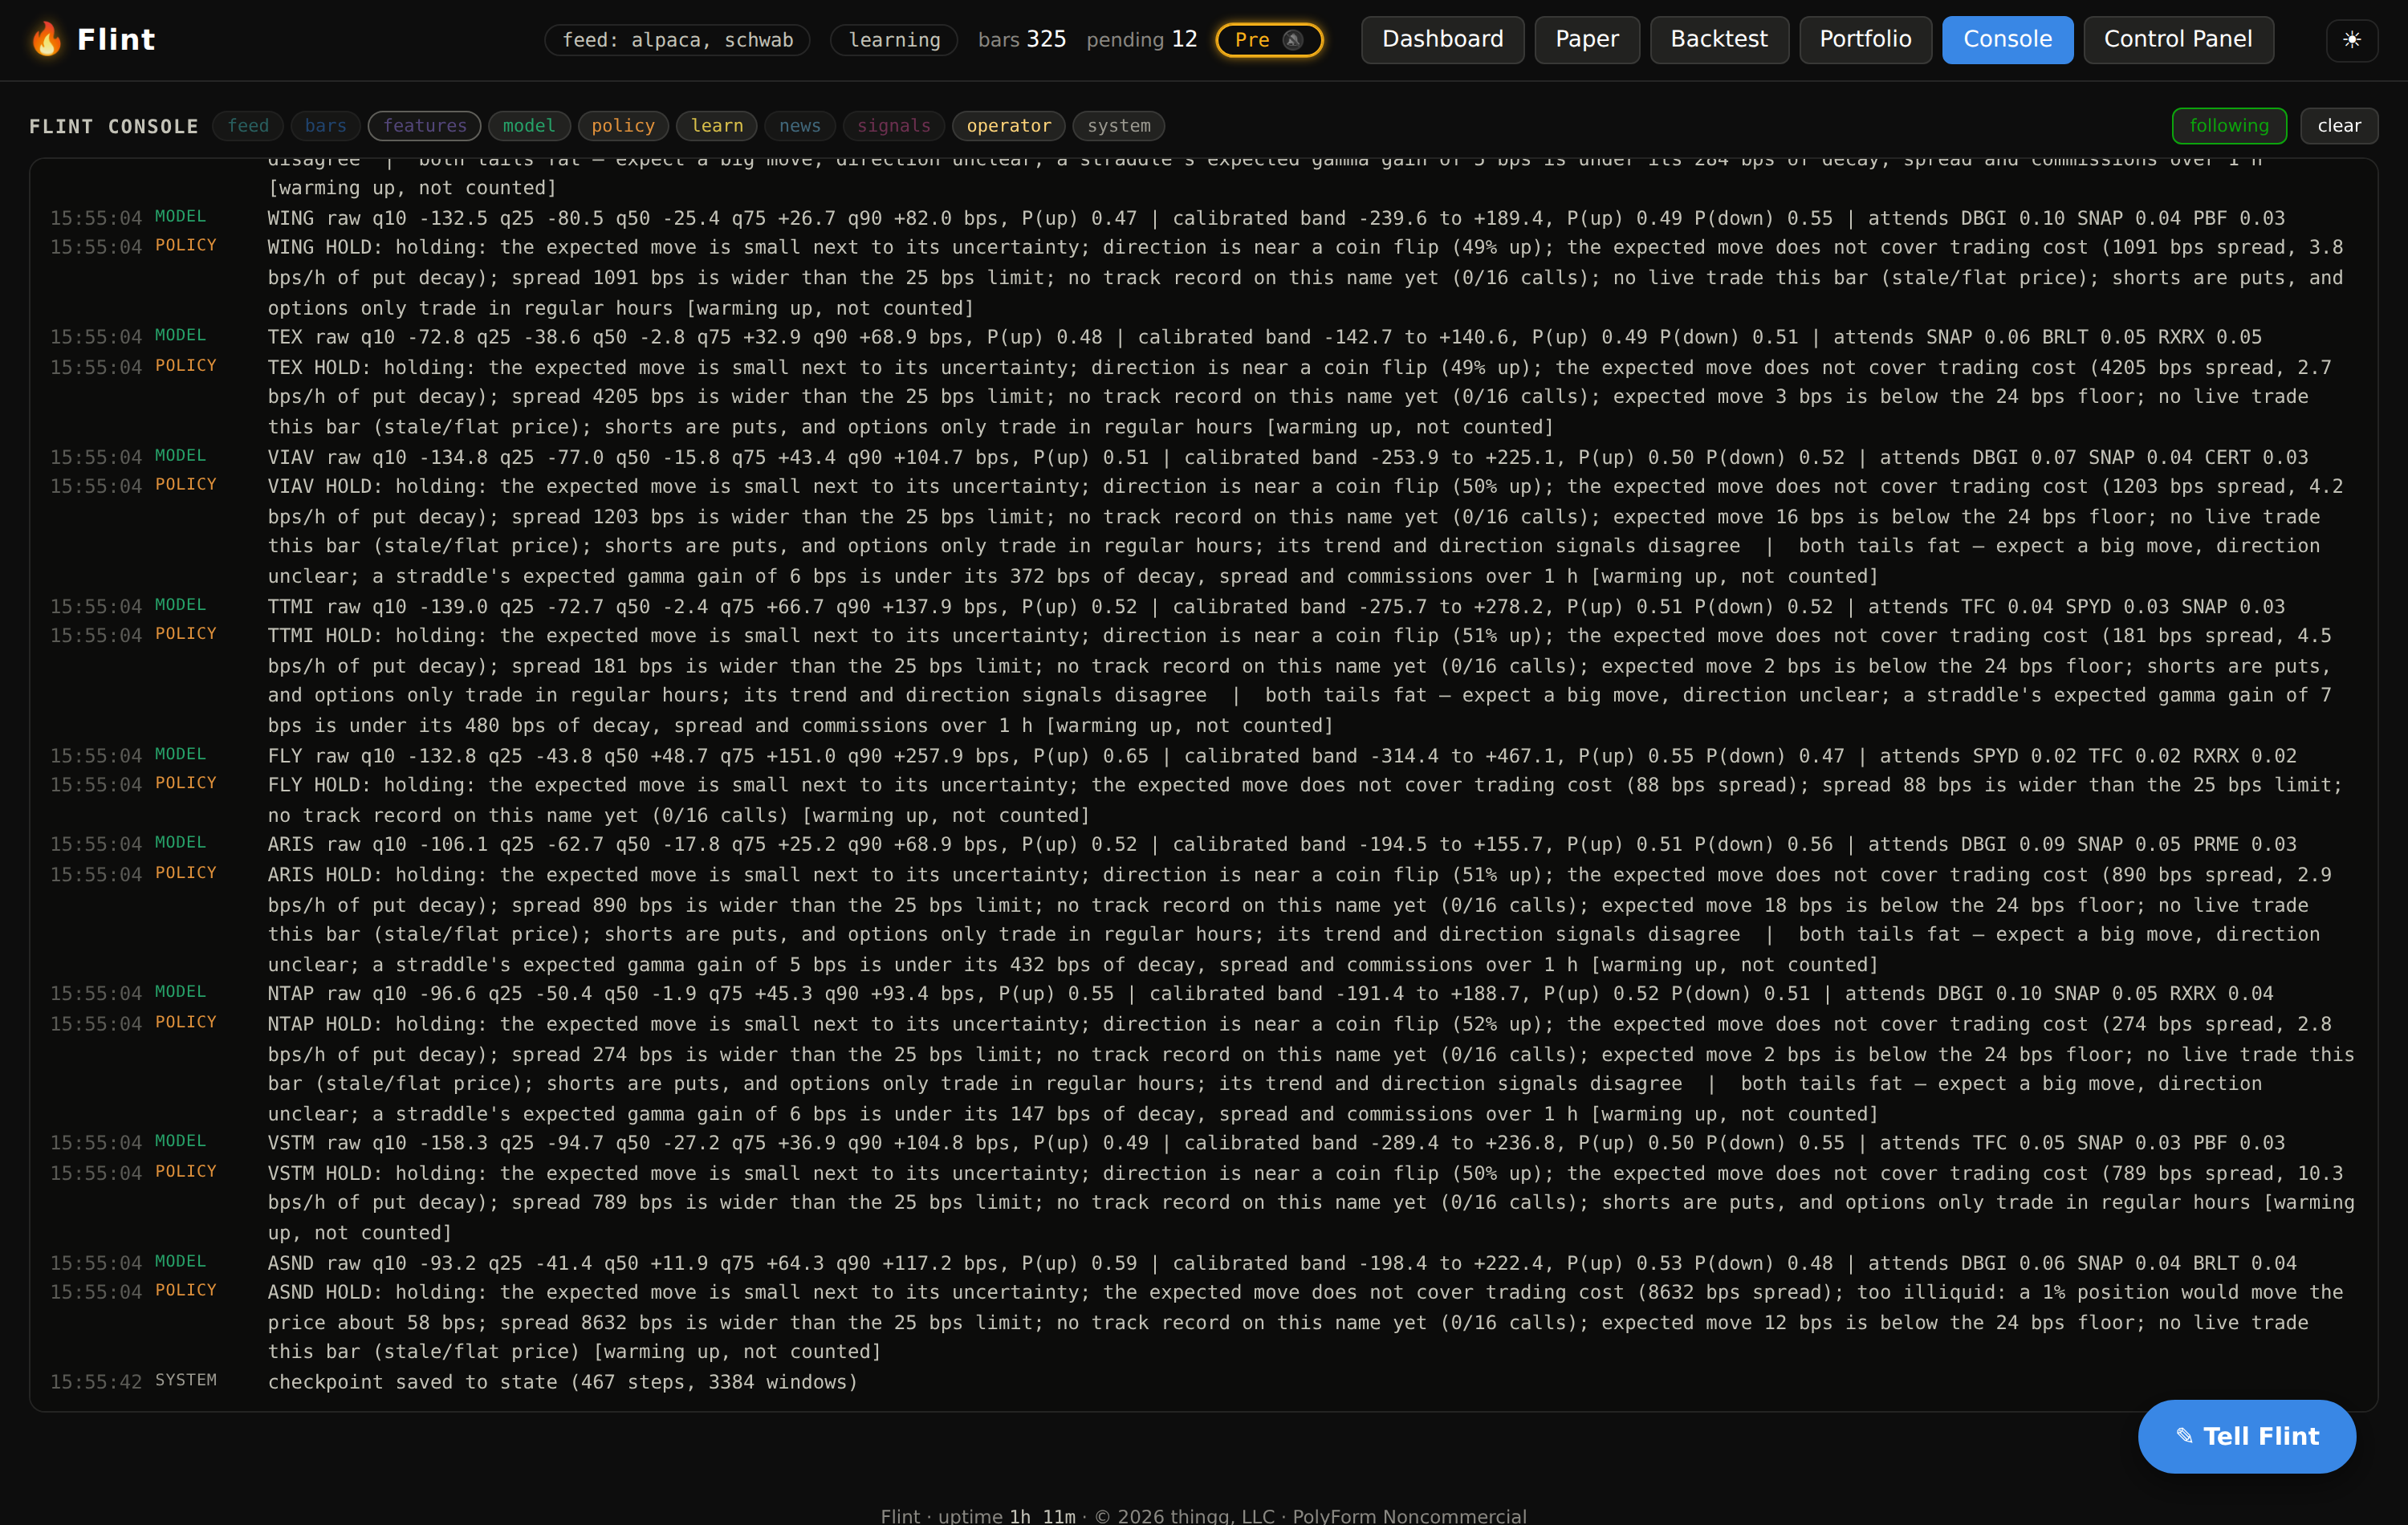Toggle the following auto-scroll button
The image size is (2408, 1525).
[2229, 126]
